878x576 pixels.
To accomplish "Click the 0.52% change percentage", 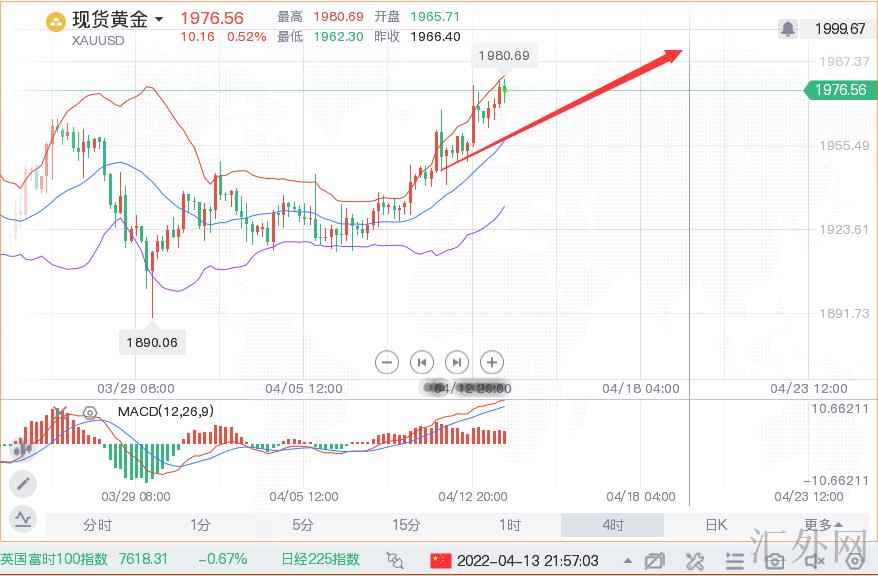I will pyautogui.click(x=246, y=37).
